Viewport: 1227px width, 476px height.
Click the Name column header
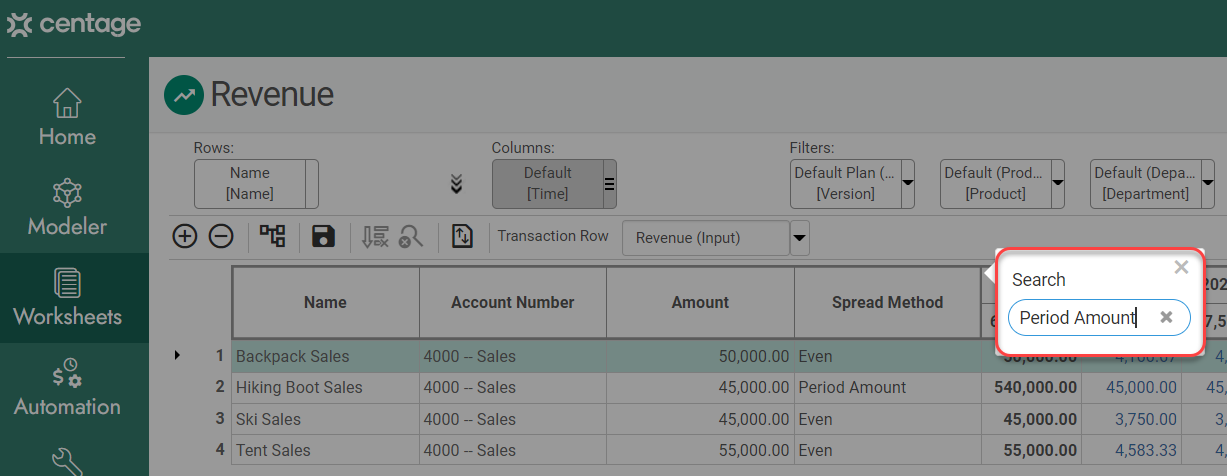(x=325, y=302)
